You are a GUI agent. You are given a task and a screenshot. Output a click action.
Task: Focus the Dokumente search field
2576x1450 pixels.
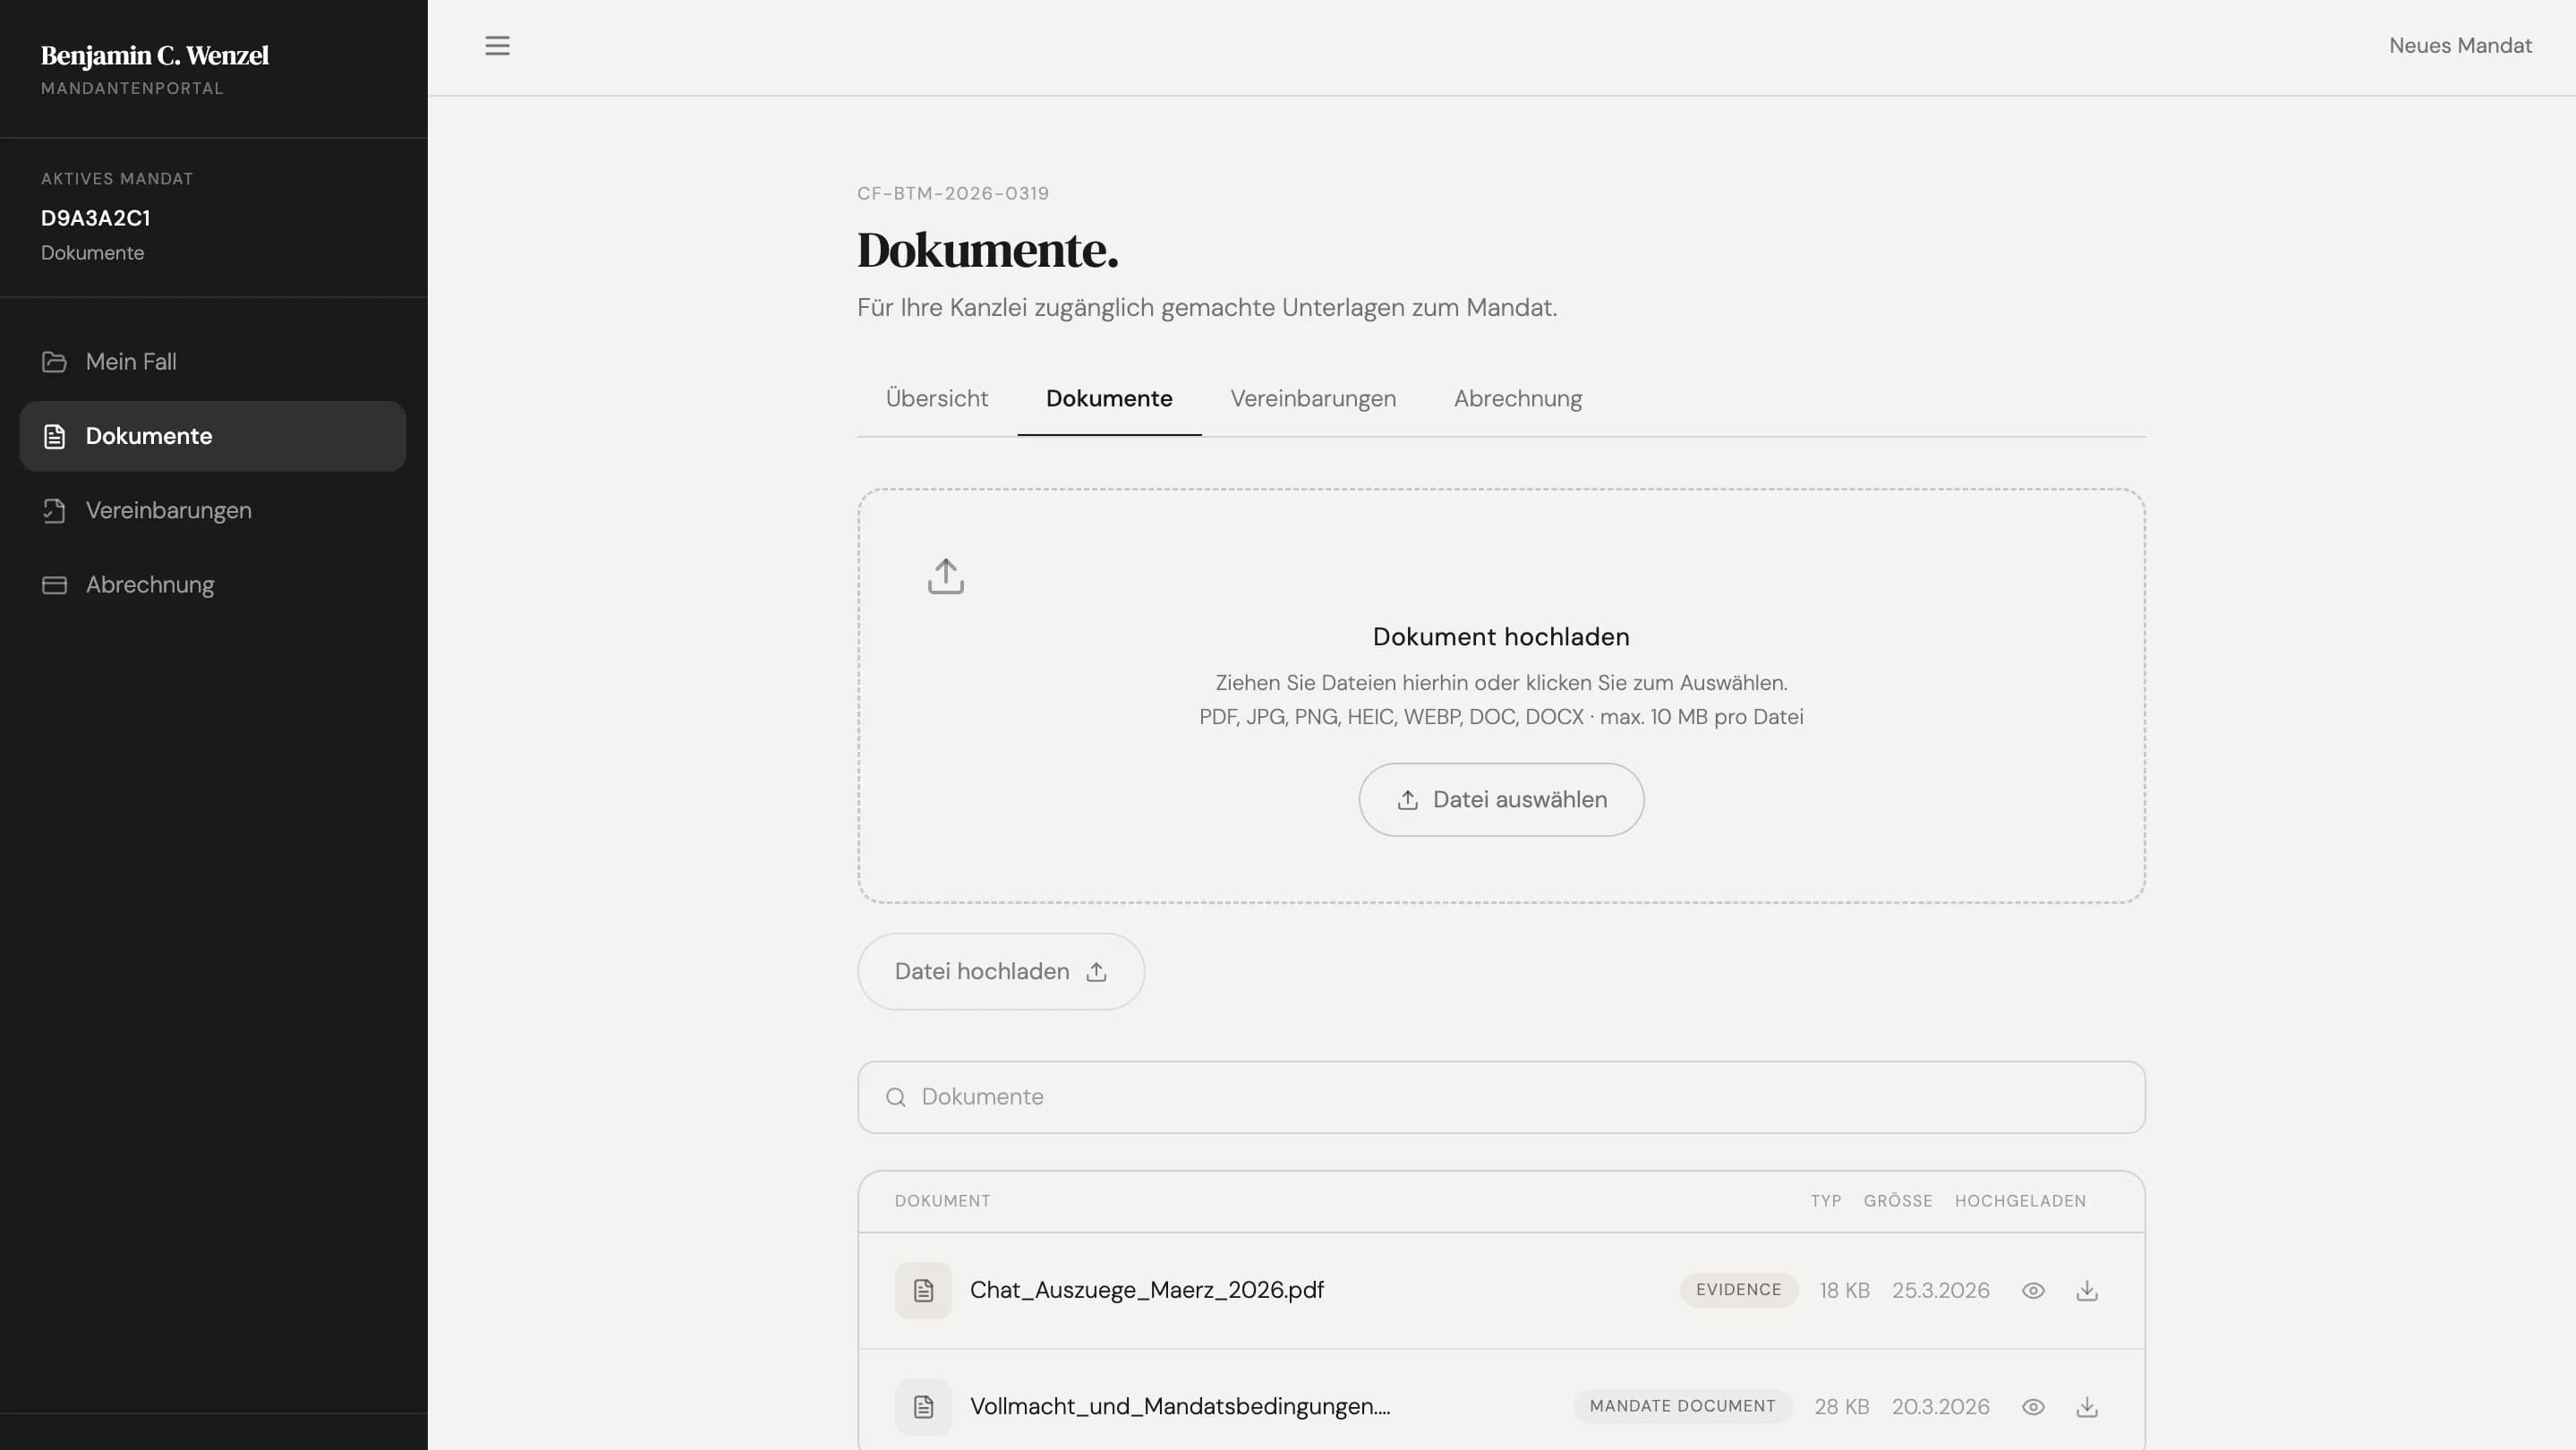pyautogui.click(x=1500, y=1097)
